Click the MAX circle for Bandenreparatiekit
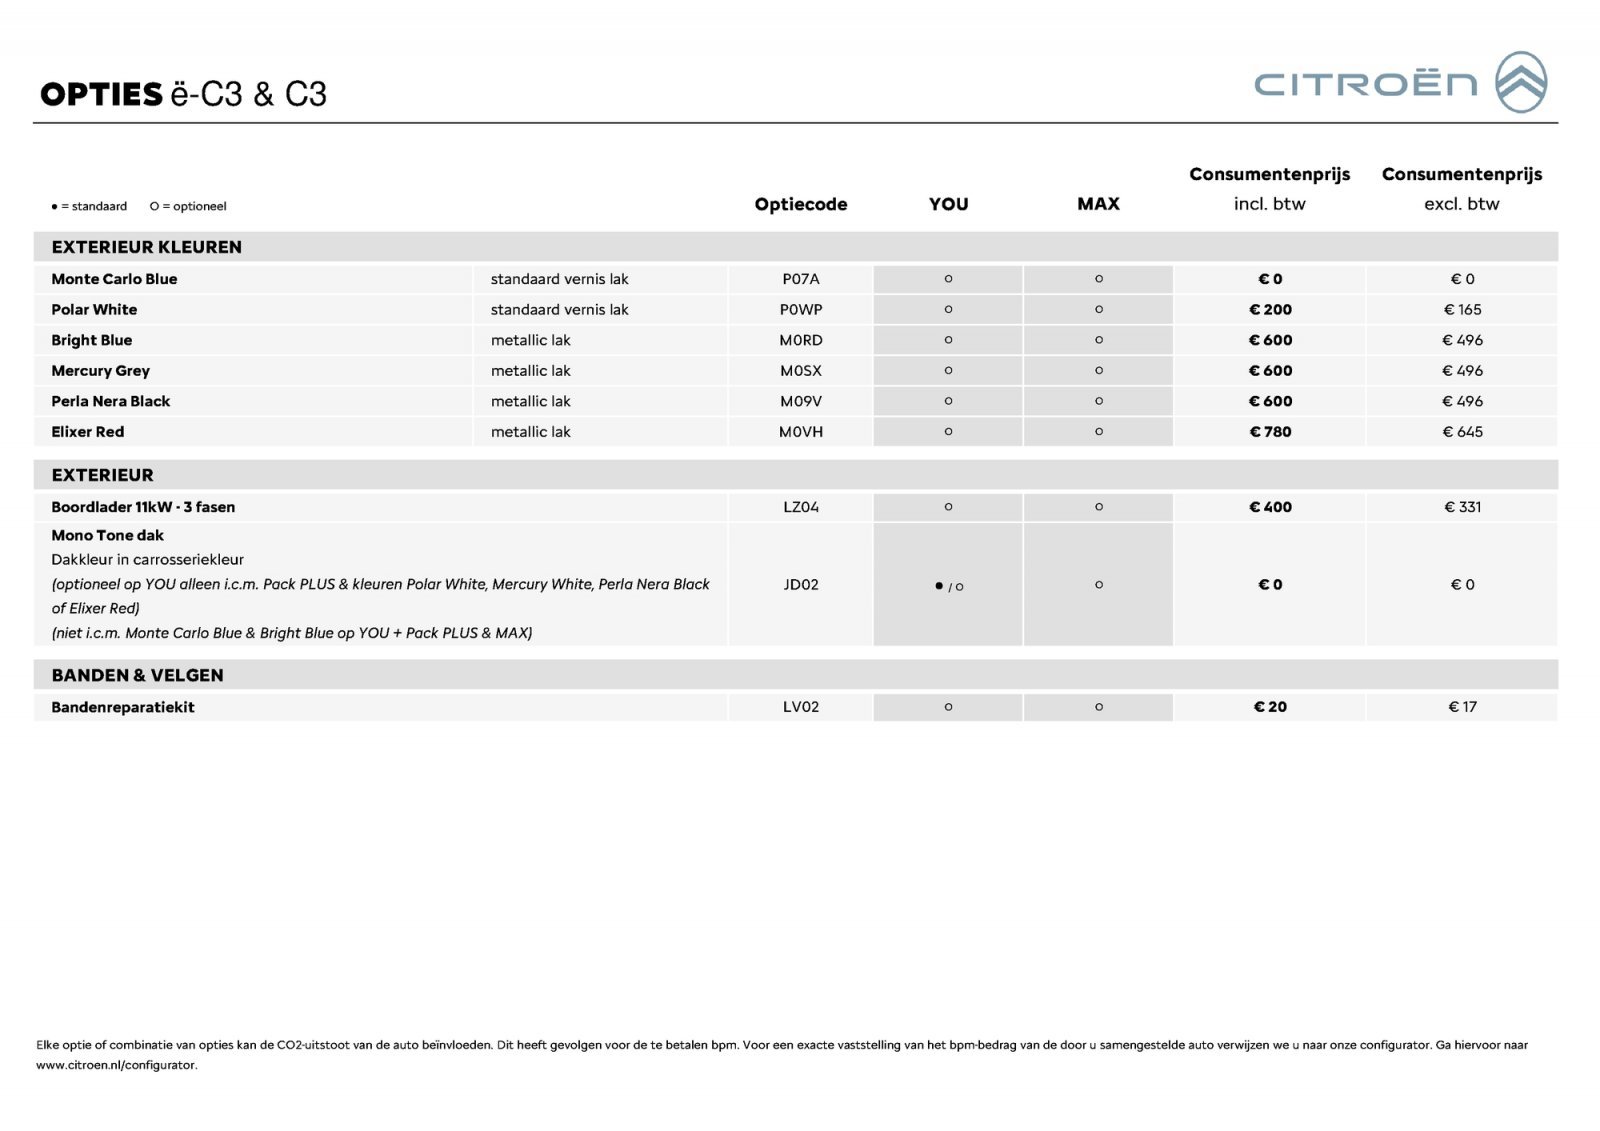Screen dimensions: 1600x1131 click(1098, 707)
